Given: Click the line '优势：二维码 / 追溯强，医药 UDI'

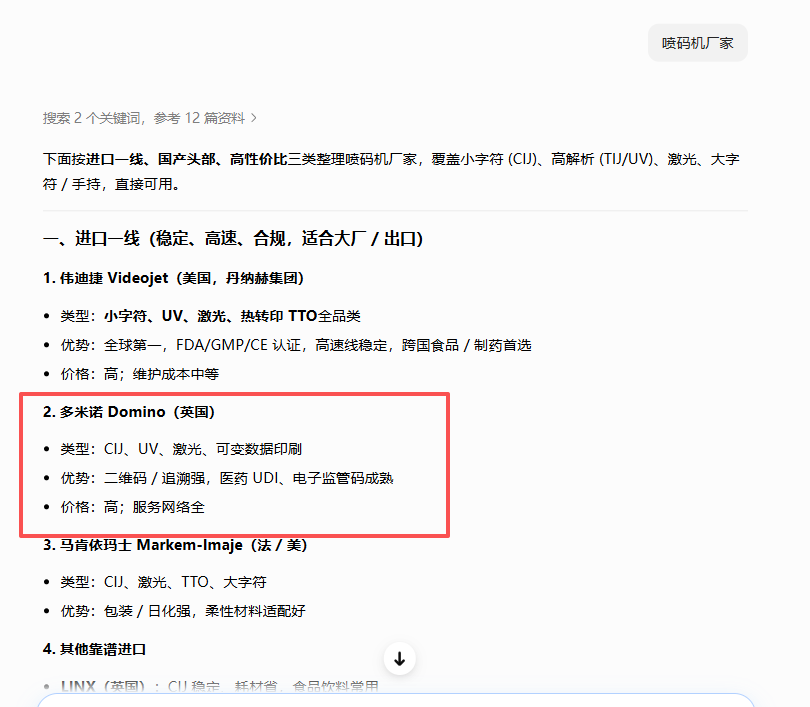Looking at the screenshot, I should [227, 478].
